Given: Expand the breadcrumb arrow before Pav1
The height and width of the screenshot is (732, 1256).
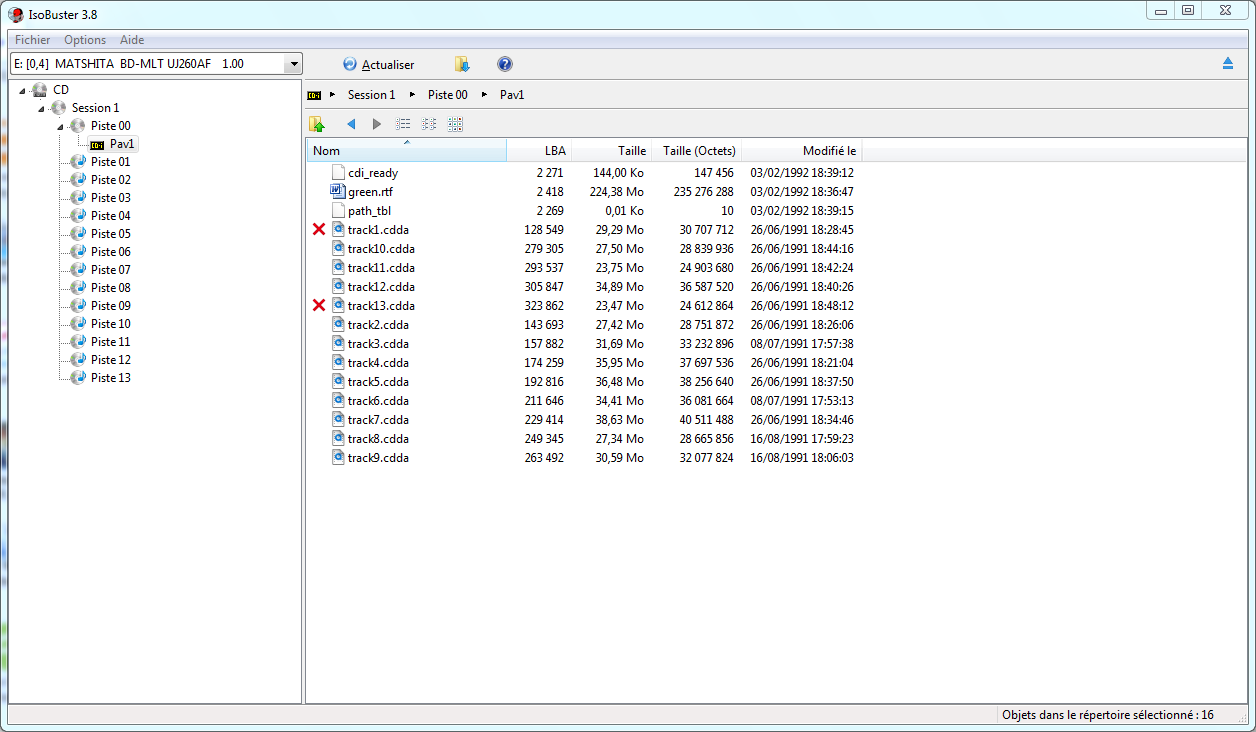Looking at the screenshot, I should (x=485, y=95).
